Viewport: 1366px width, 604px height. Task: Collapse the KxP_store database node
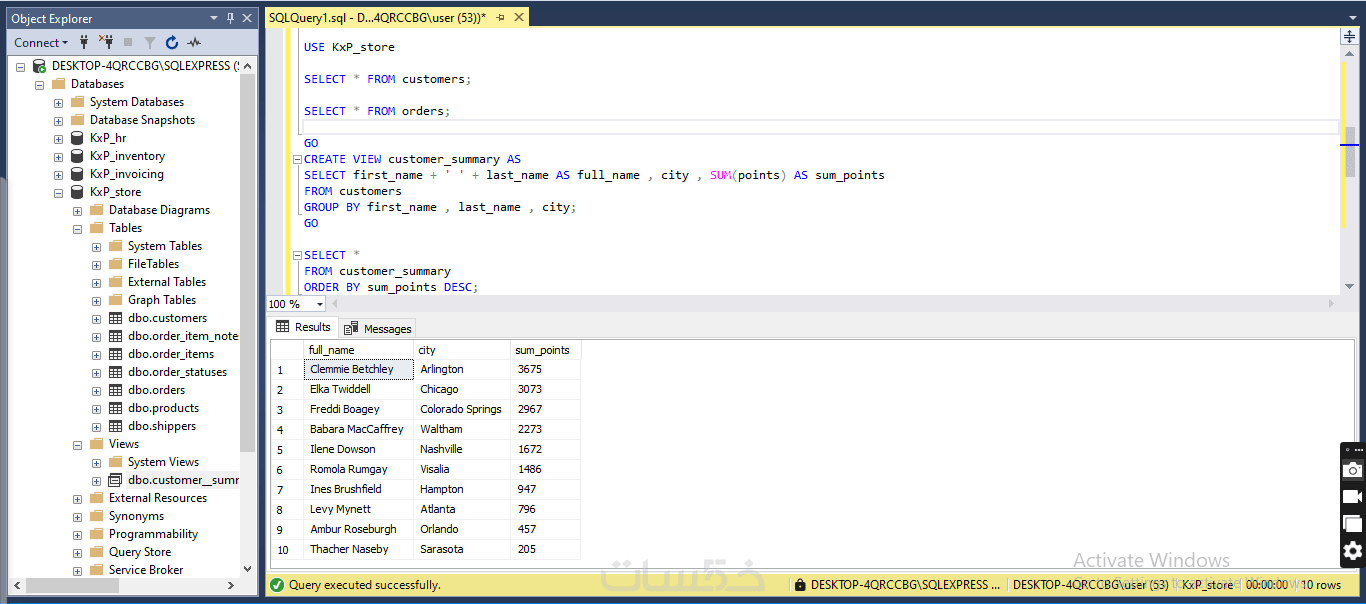(58, 192)
